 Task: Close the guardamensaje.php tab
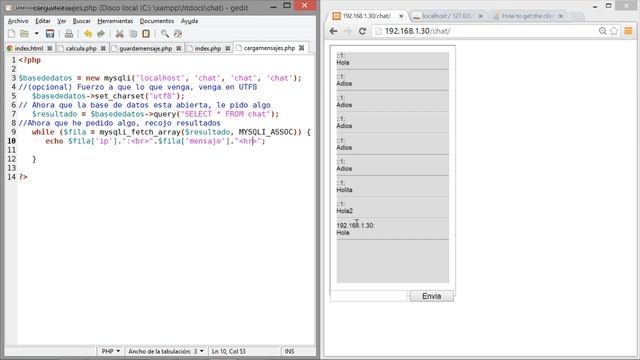(x=179, y=48)
